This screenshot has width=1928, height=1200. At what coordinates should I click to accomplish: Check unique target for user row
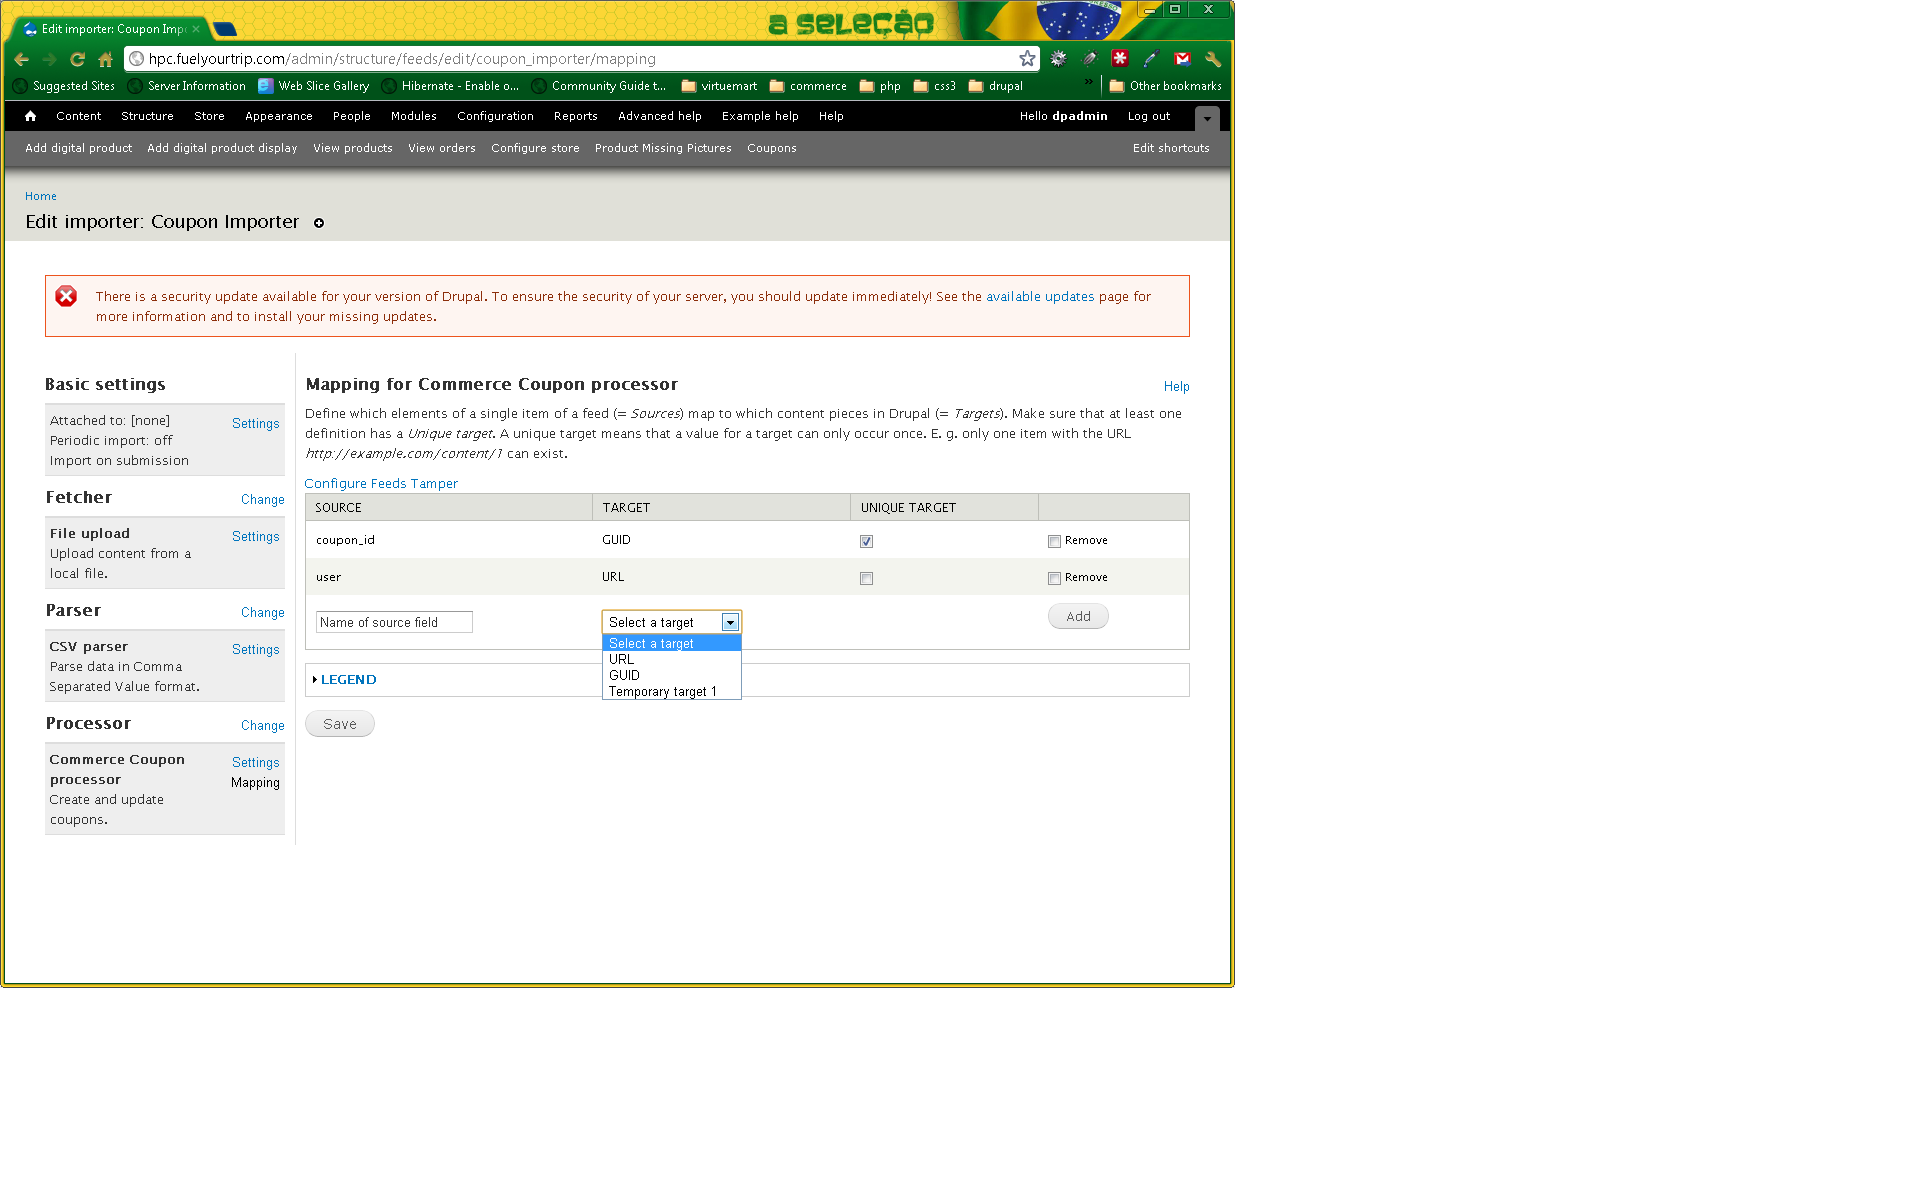coord(866,578)
